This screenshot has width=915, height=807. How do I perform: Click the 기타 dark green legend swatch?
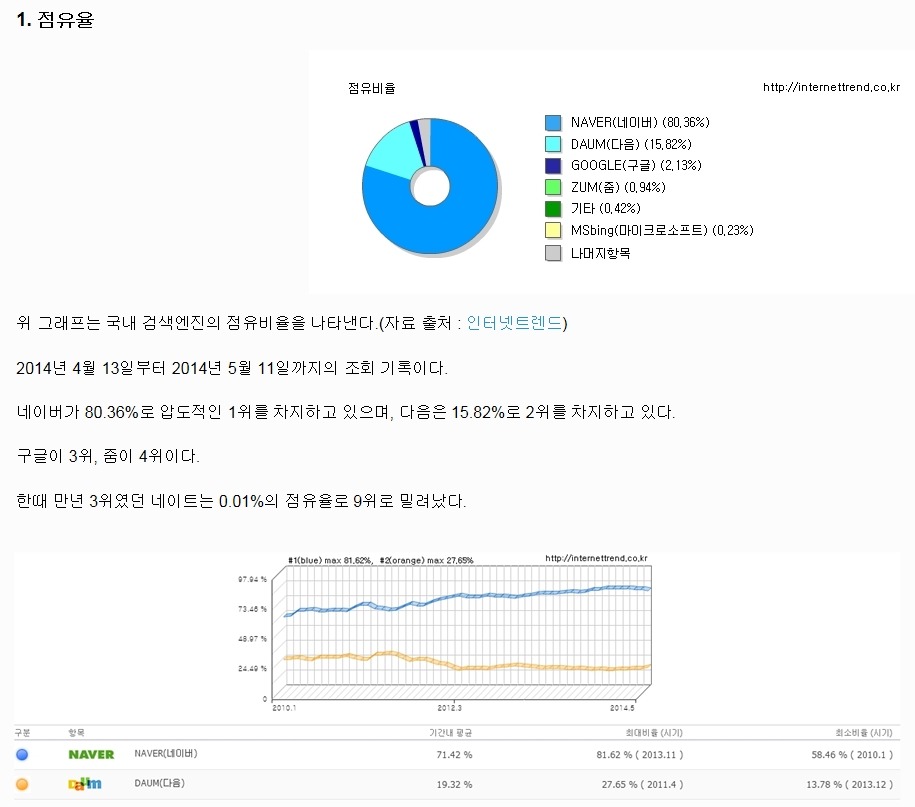pyautogui.click(x=553, y=208)
